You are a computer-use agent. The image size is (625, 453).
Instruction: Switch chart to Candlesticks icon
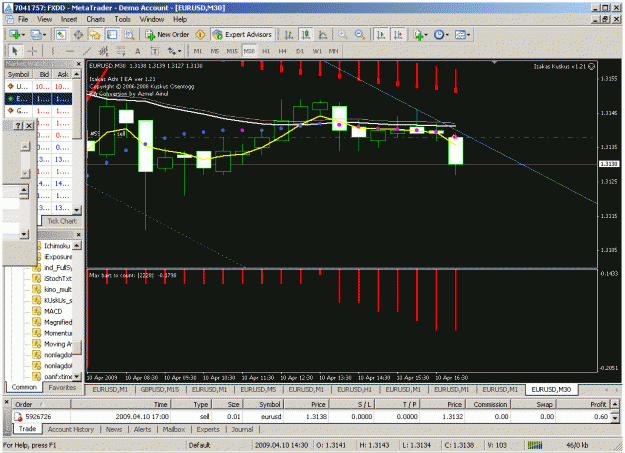306,35
